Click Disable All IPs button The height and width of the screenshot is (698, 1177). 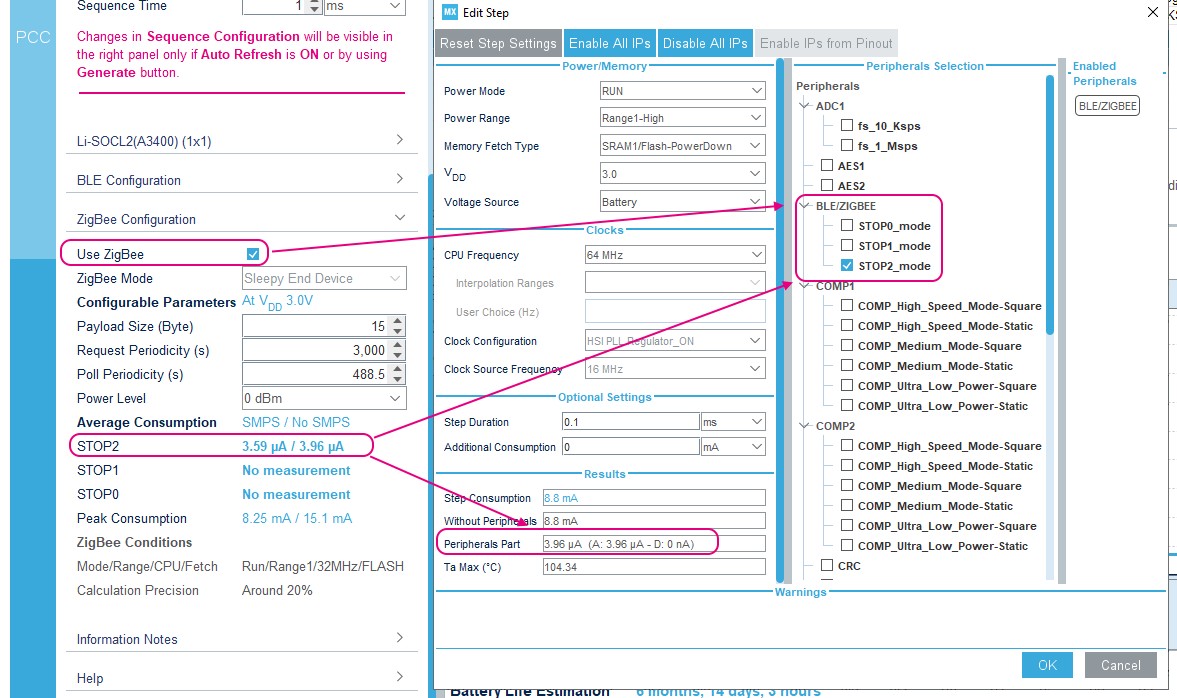[x=705, y=44]
